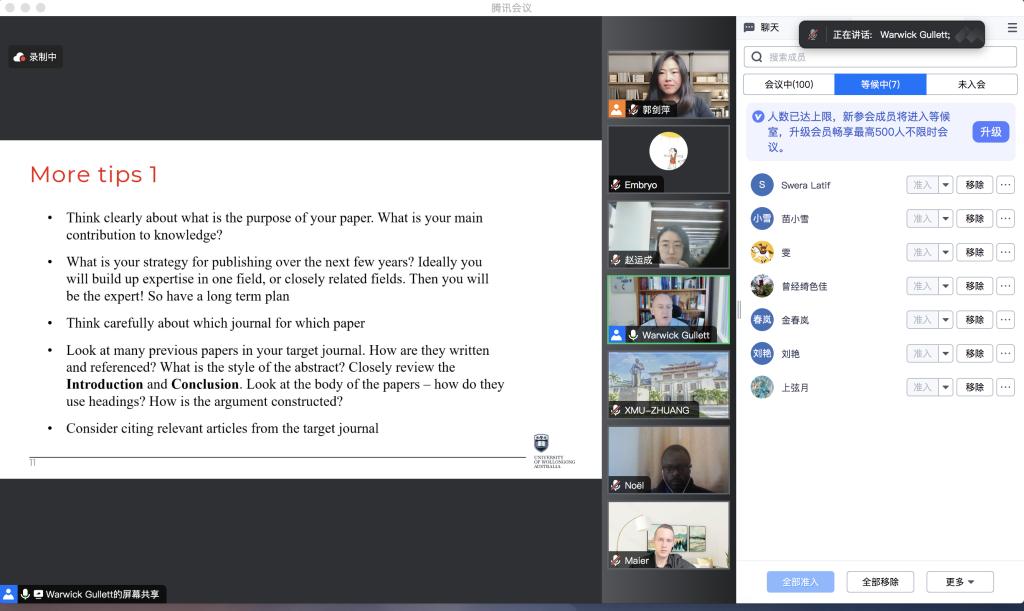The height and width of the screenshot is (611, 1024).
Task: Click the search magnifier icon
Action: 757,57
